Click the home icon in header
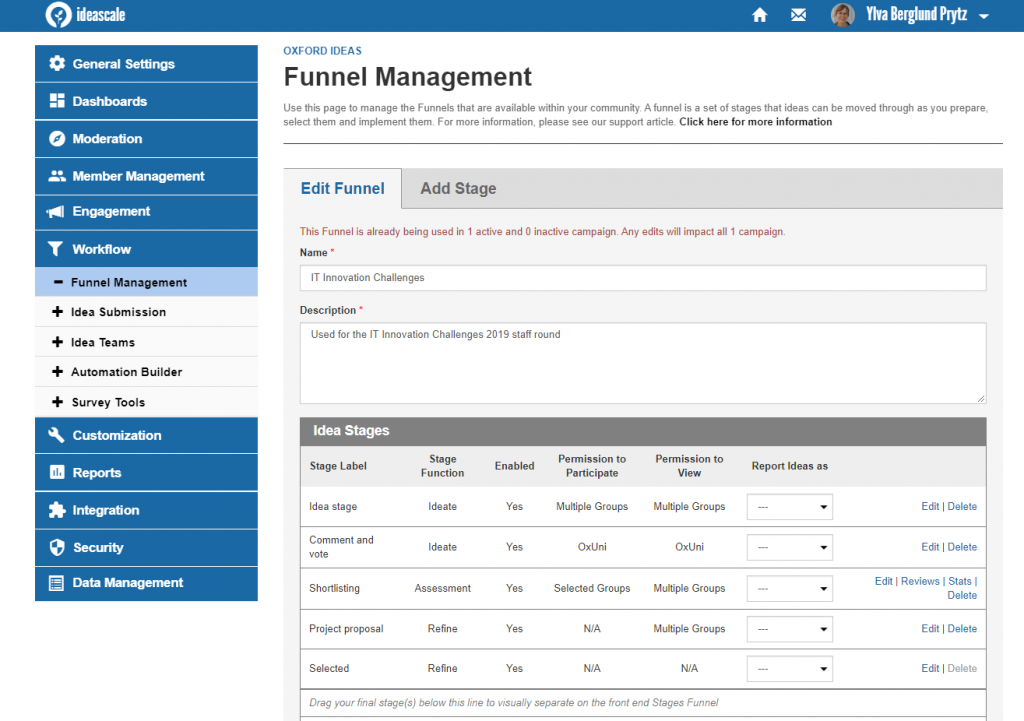This screenshot has height=721, width=1024. click(760, 15)
